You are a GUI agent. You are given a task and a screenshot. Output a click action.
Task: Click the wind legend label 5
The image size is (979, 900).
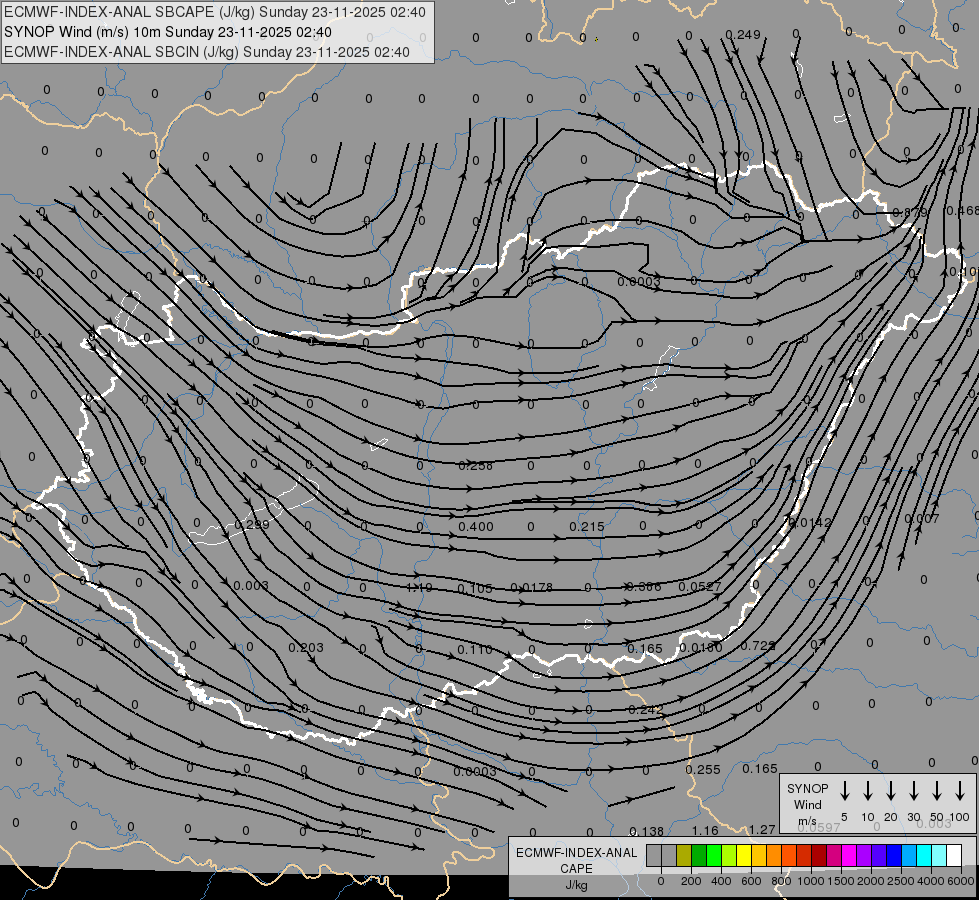pyautogui.click(x=844, y=817)
